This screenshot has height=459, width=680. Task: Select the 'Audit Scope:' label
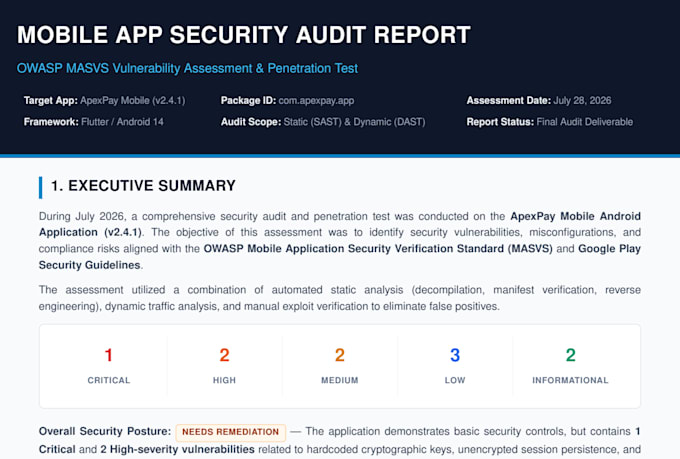251,122
